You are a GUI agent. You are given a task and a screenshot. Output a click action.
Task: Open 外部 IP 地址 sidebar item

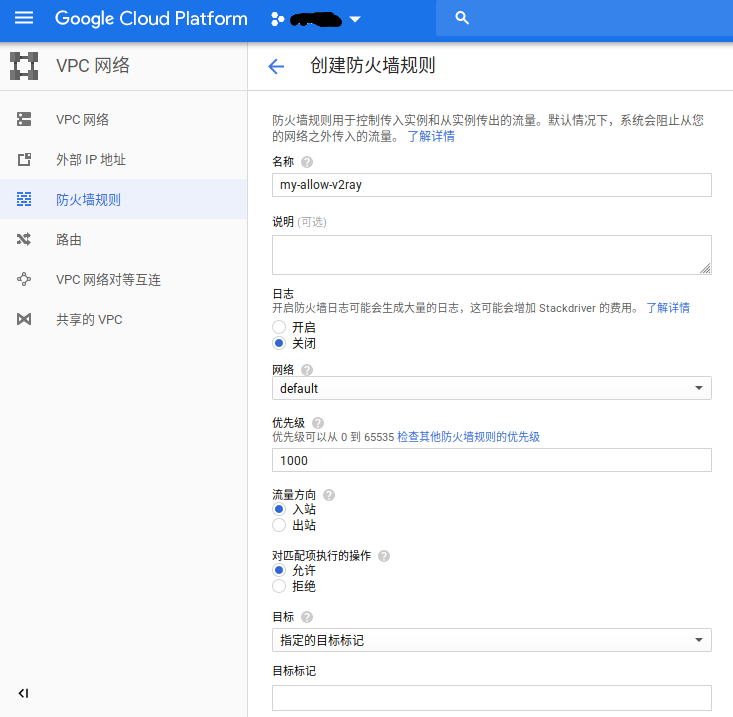click(x=91, y=160)
